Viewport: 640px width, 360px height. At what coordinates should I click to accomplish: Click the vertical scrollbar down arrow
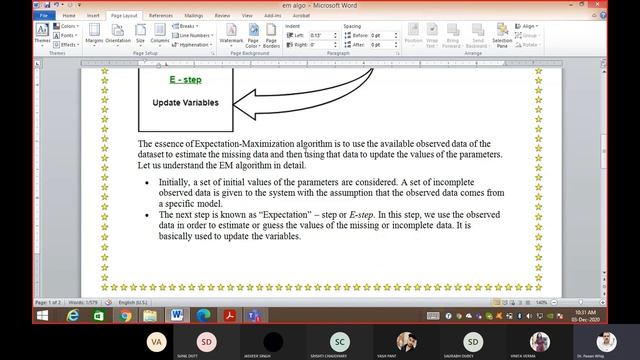click(x=604, y=273)
